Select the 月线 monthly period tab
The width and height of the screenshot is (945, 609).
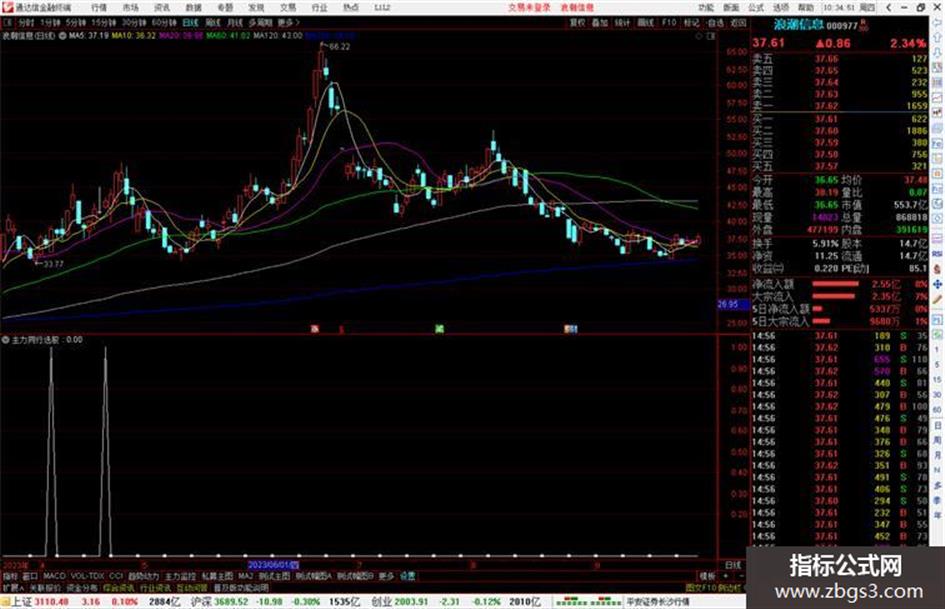234,22
